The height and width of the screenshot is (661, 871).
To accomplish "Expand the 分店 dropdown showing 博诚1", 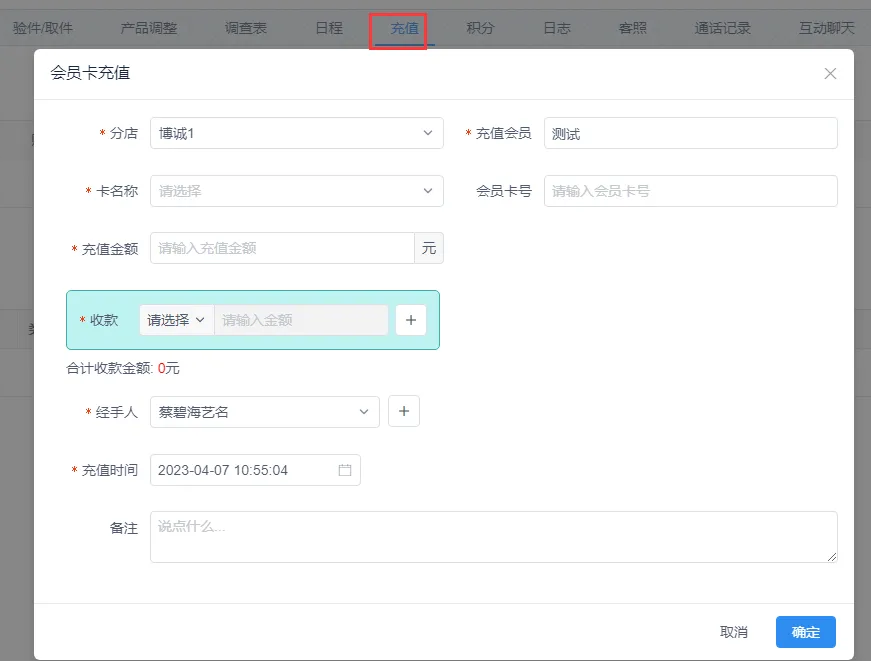I will pos(296,133).
